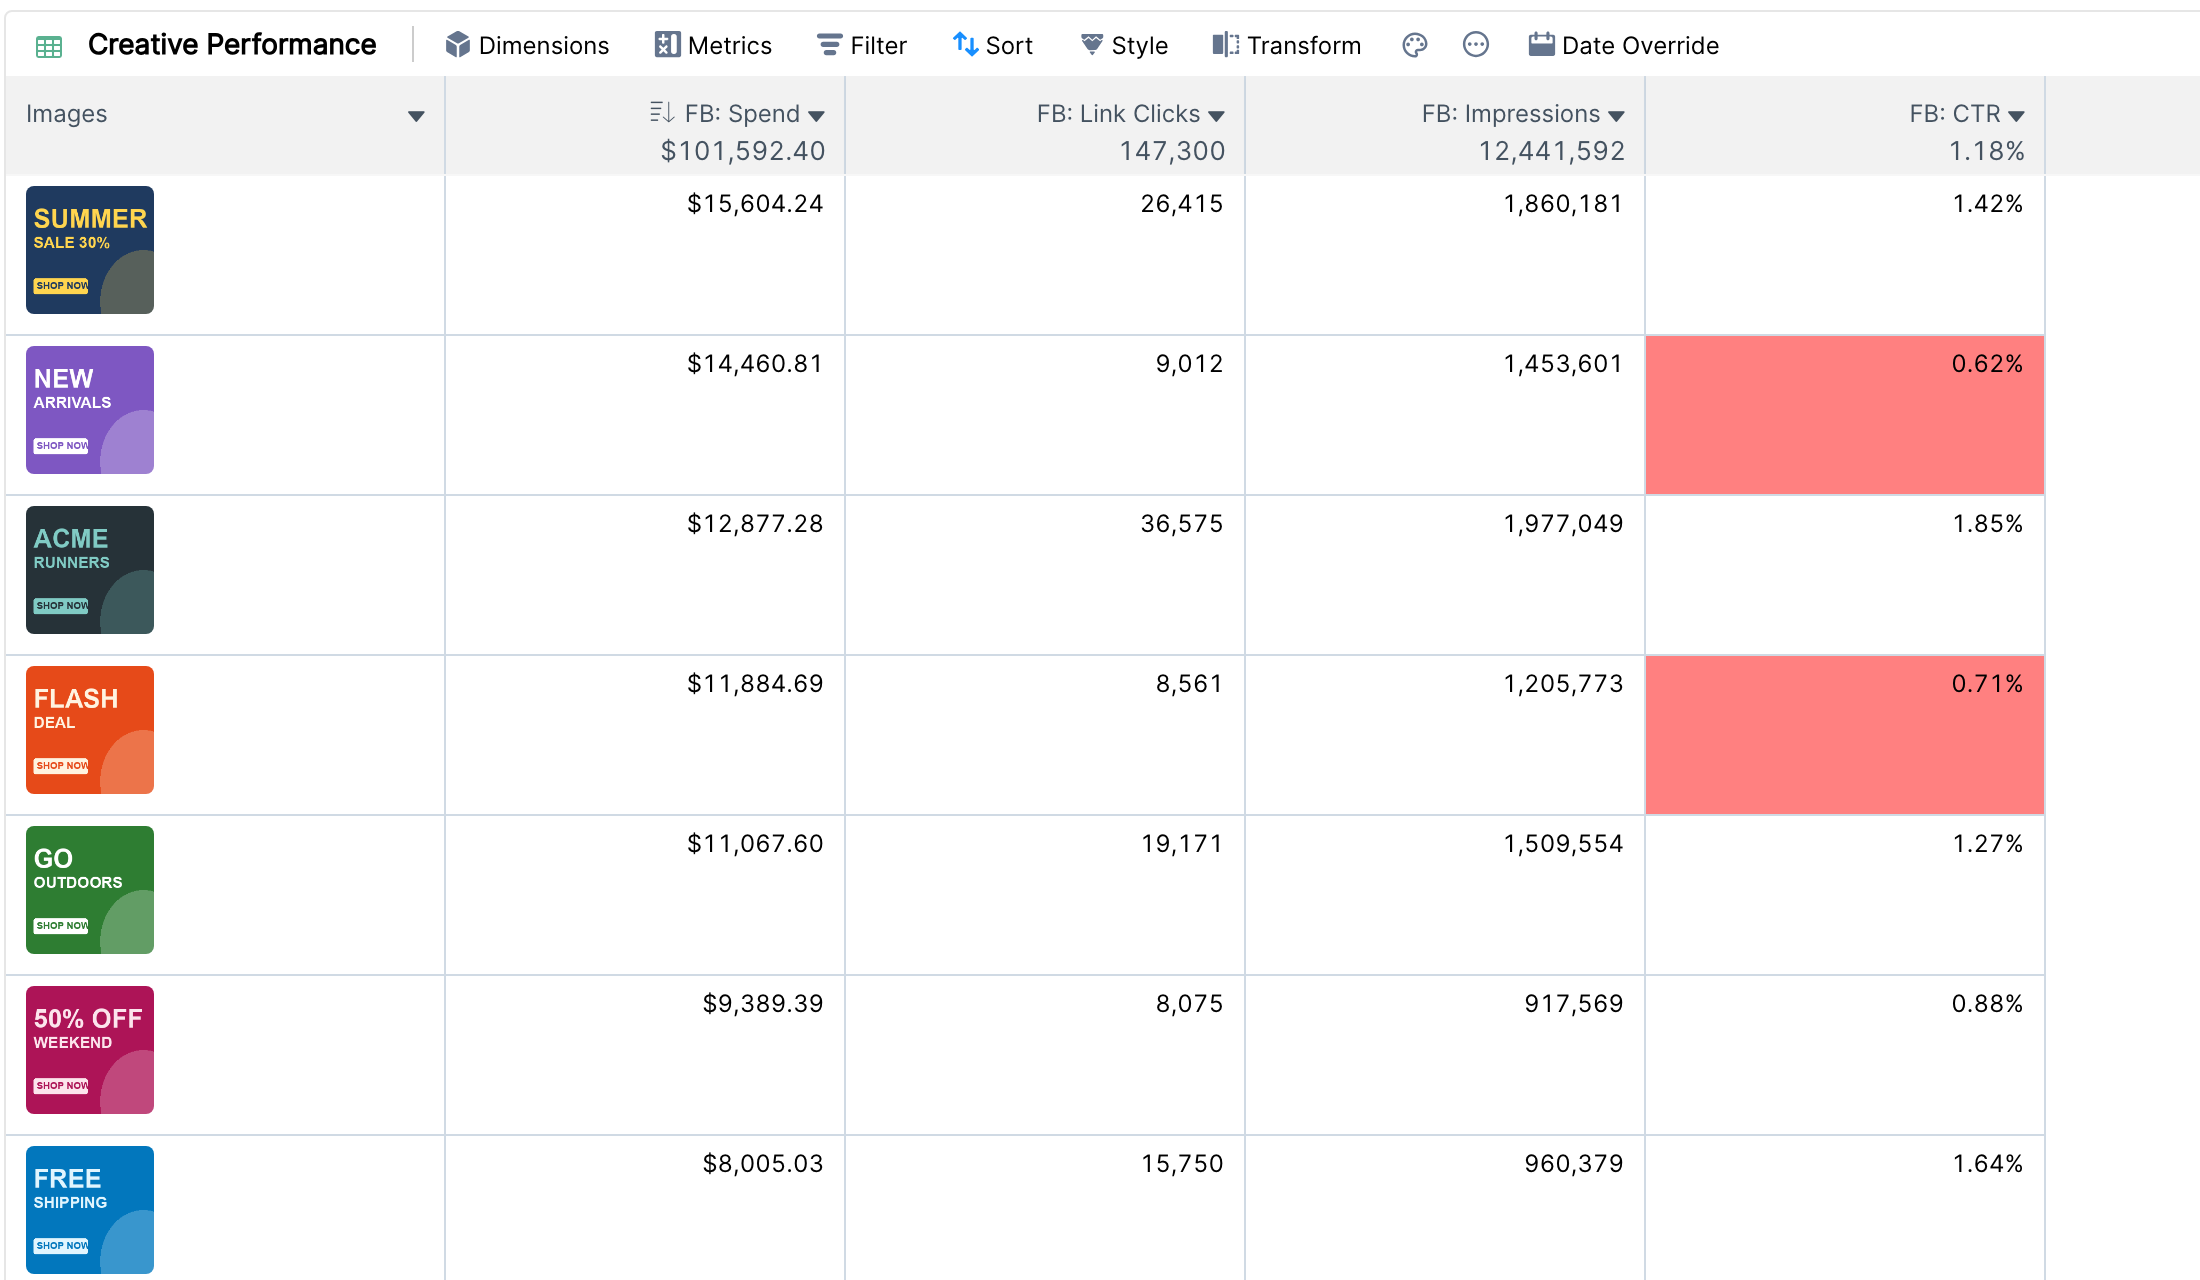Click the Filter funnel icon
This screenshot has height=1280, width=2200.
[x=830, y=45]
